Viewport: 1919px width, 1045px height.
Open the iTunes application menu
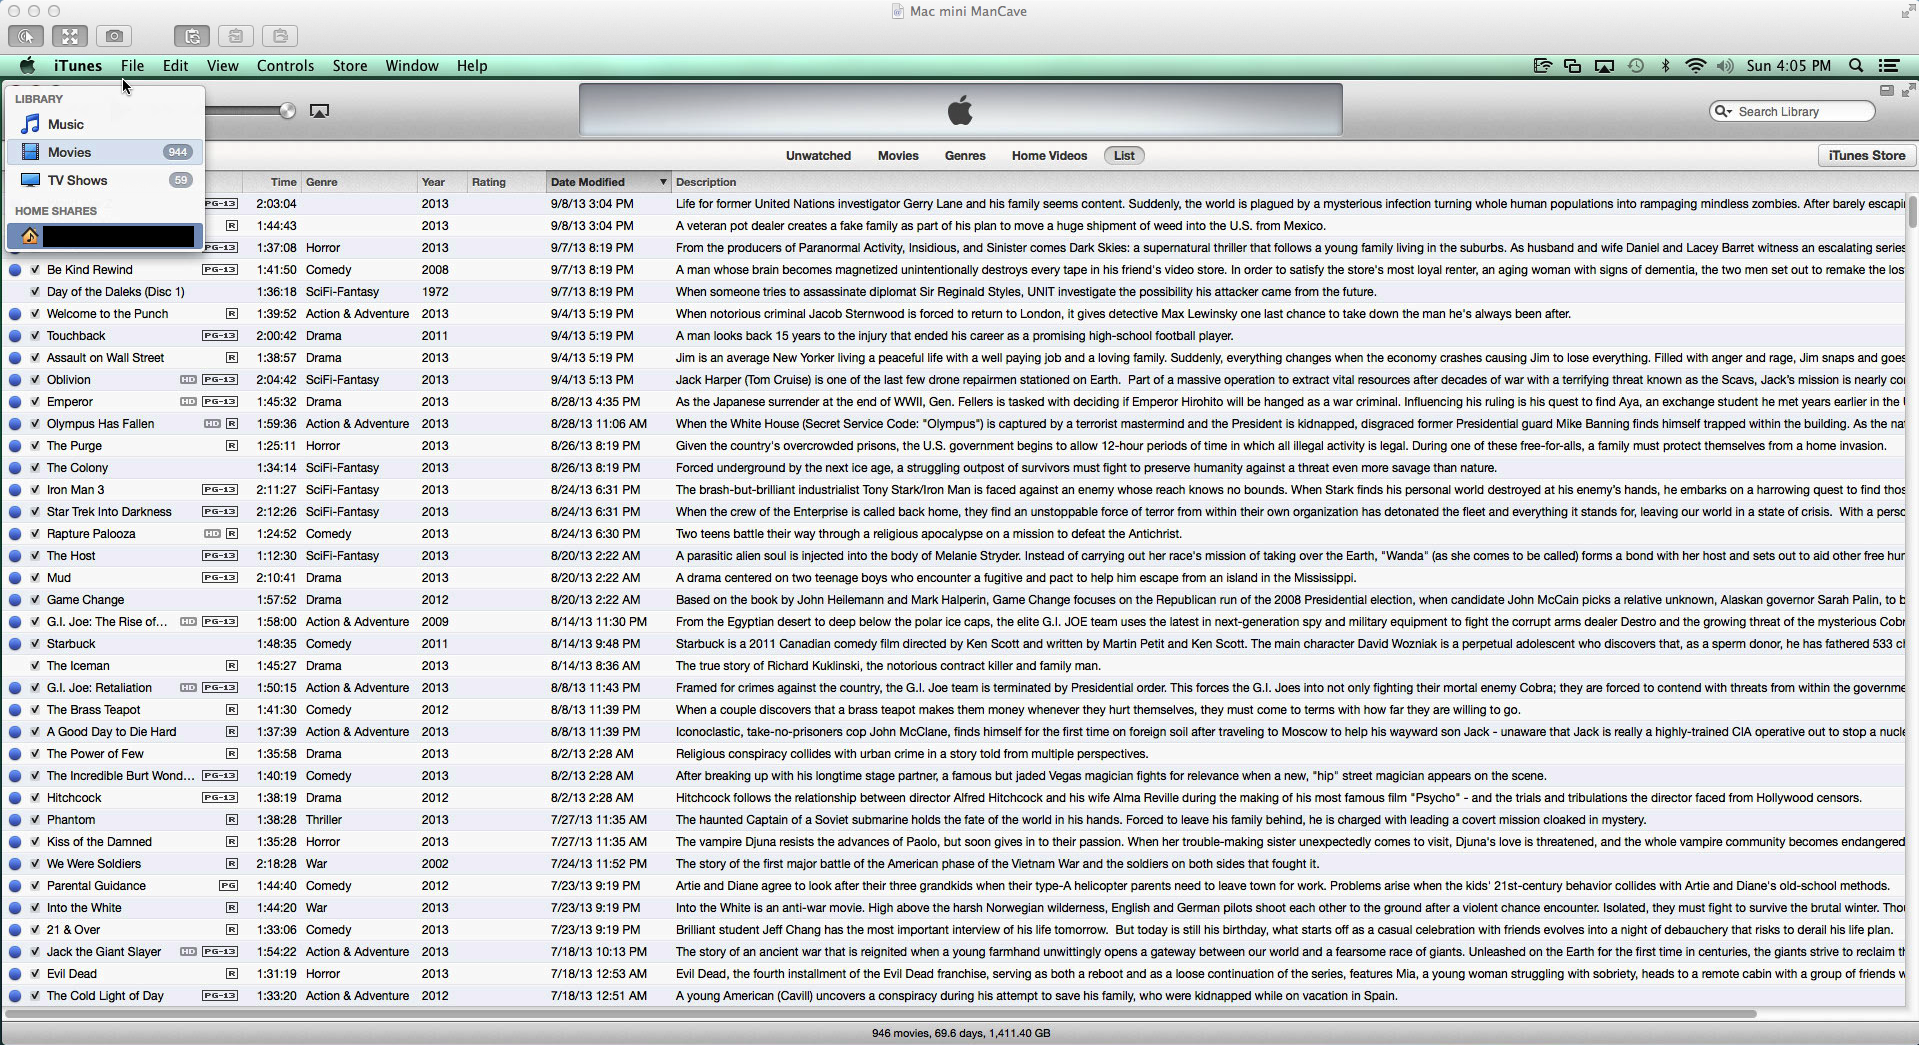click(78, 66)
